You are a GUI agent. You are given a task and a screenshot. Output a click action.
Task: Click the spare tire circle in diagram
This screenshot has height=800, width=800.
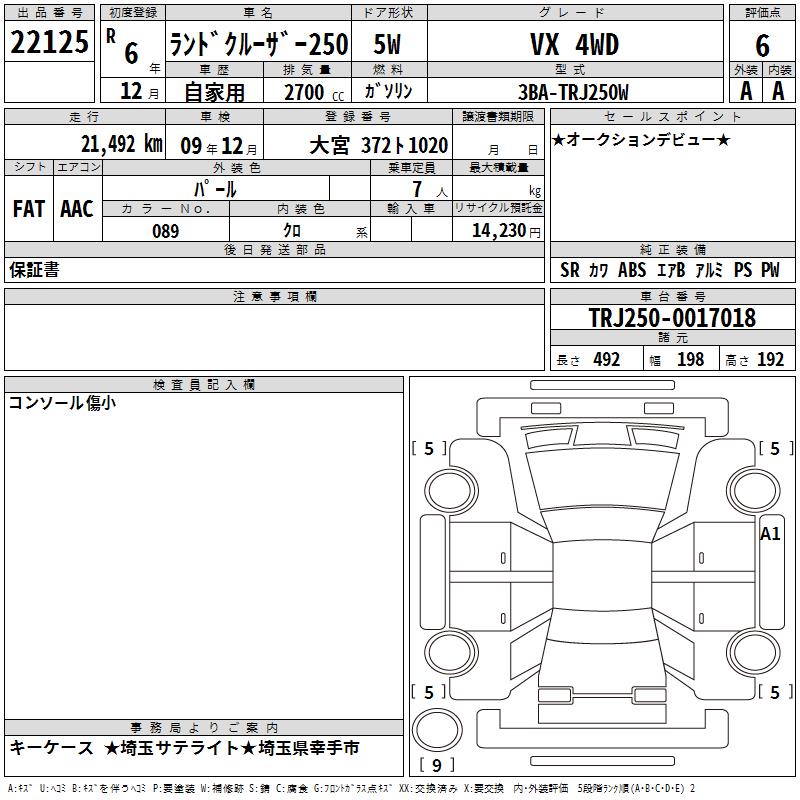[437, 729]
